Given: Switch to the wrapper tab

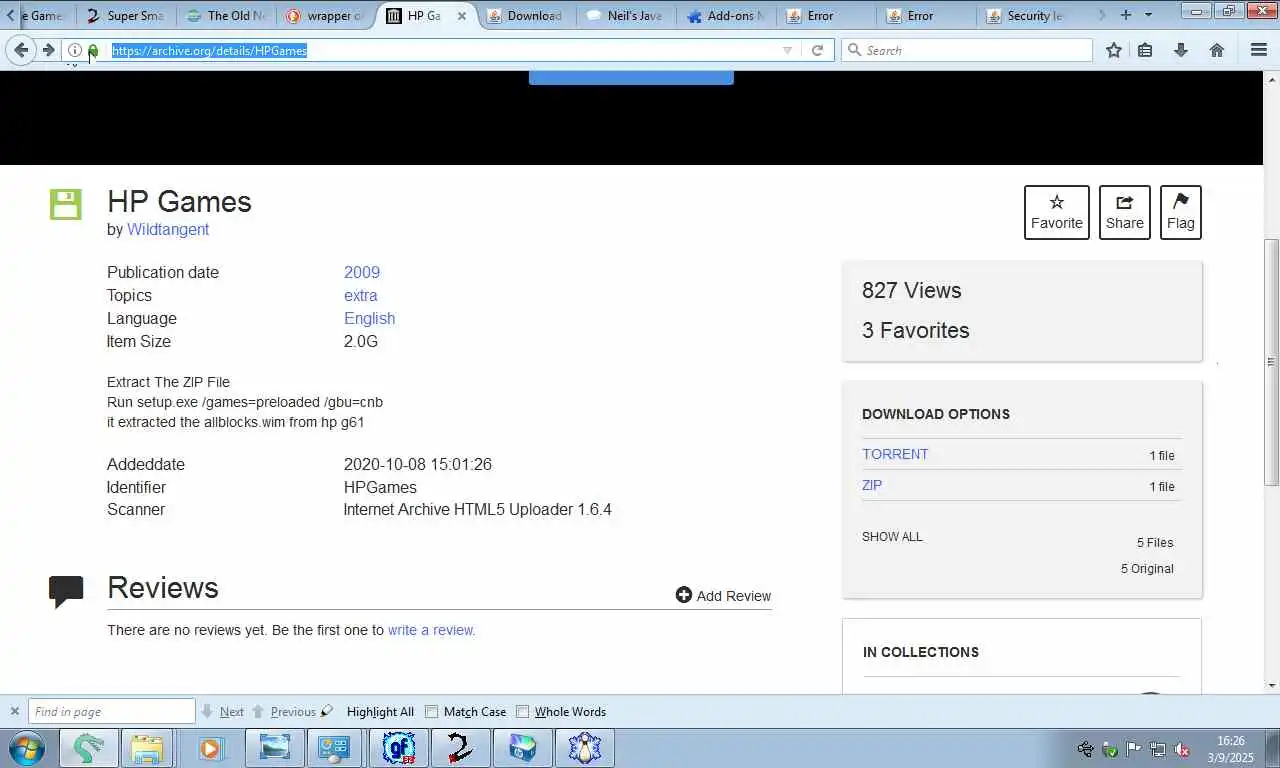Looking at the screenshot, I should [325, 15].
